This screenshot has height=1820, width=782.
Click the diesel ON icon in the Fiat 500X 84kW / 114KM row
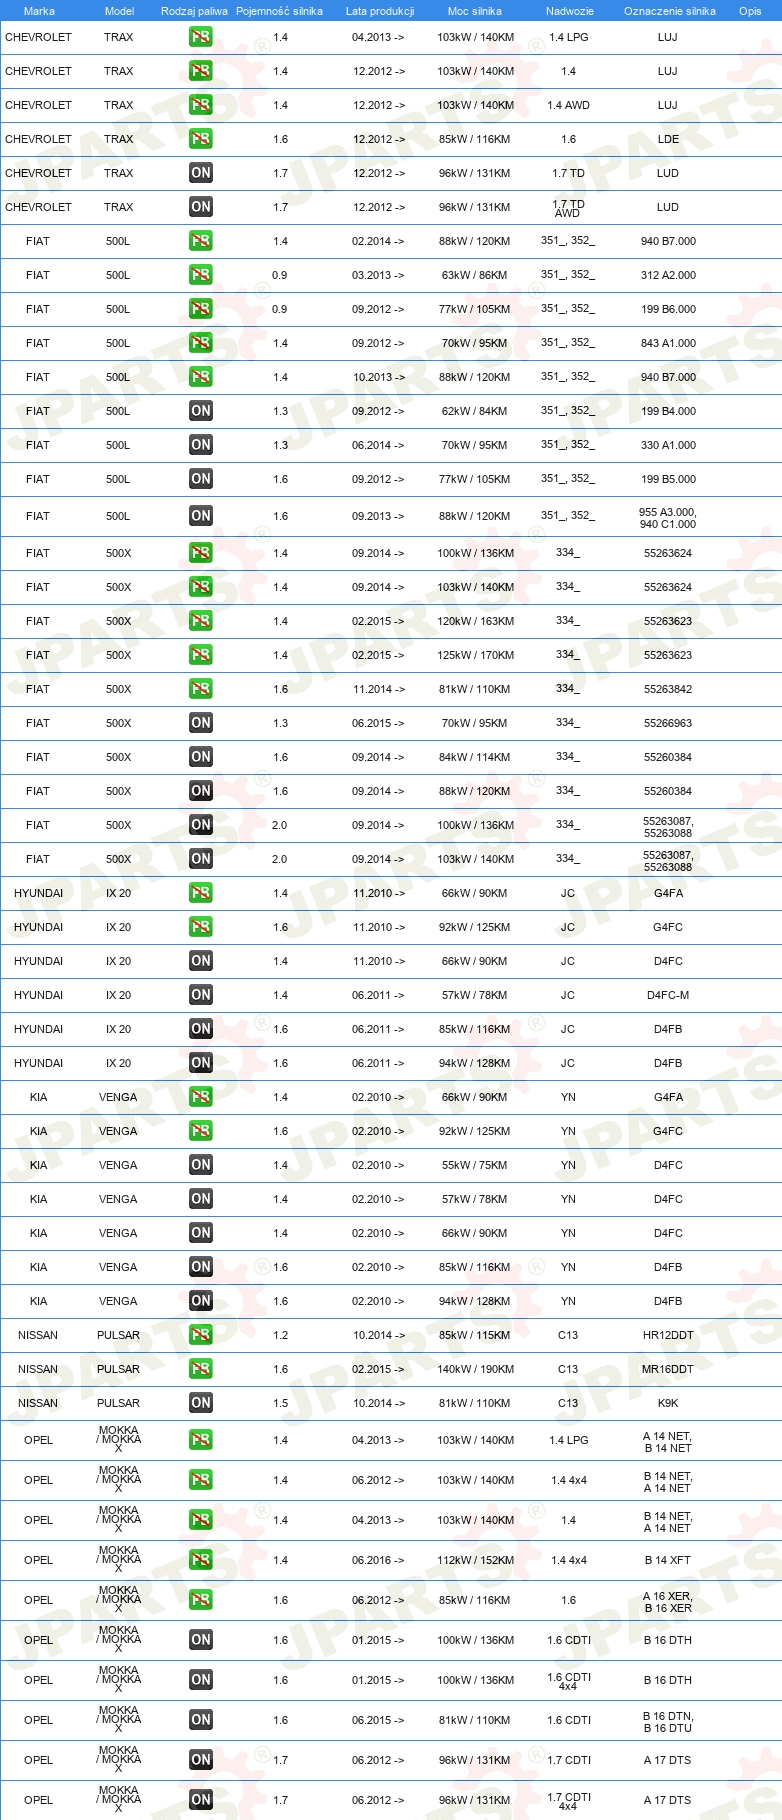(x=201, y=757)
